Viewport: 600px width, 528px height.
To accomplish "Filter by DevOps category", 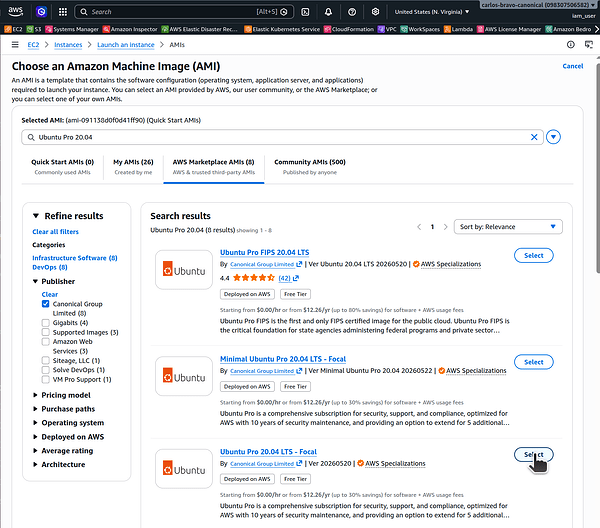I will [50, 267].
